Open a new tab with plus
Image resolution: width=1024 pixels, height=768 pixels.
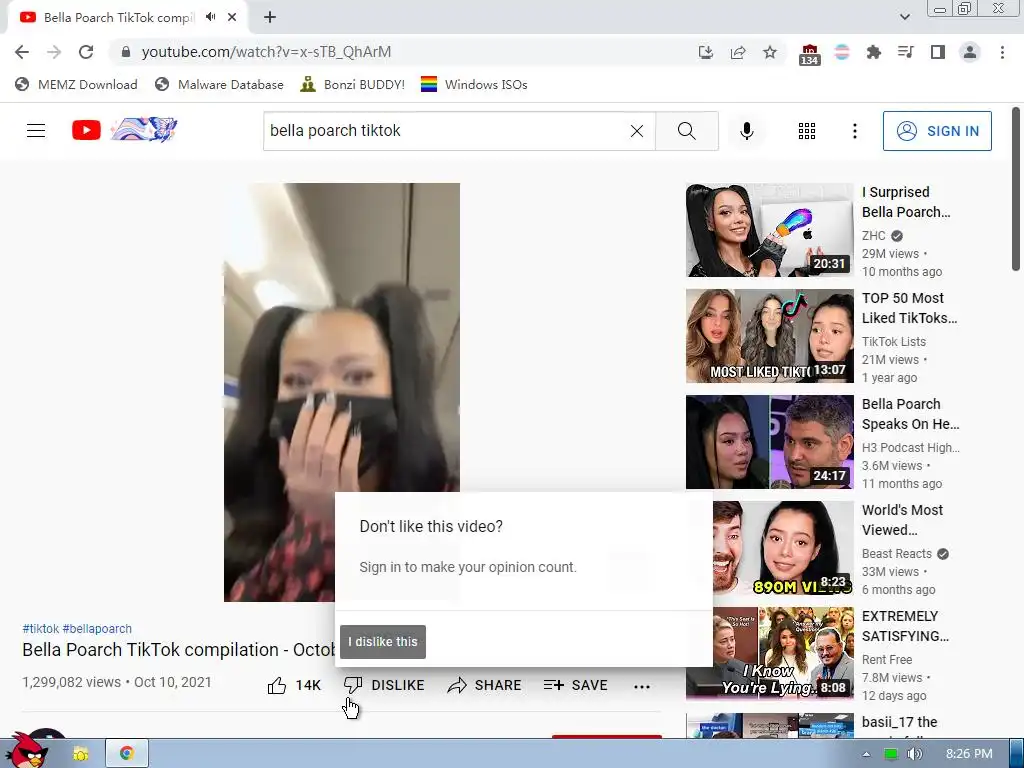[x=270, y=18]
